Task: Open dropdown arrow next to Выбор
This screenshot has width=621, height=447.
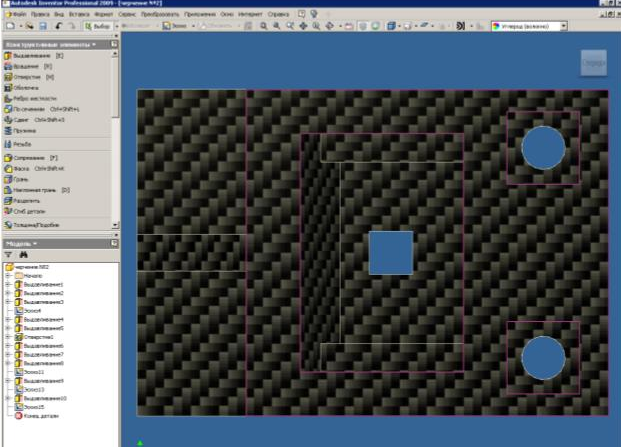Action: pyautogui.click(x=116, y=27)
